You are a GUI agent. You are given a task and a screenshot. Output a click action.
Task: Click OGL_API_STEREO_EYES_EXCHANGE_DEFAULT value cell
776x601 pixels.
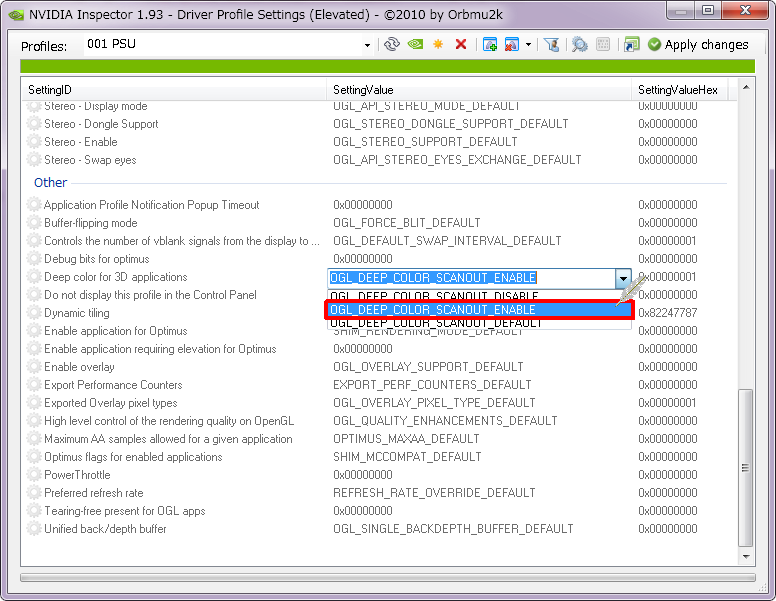coord(457,160)
